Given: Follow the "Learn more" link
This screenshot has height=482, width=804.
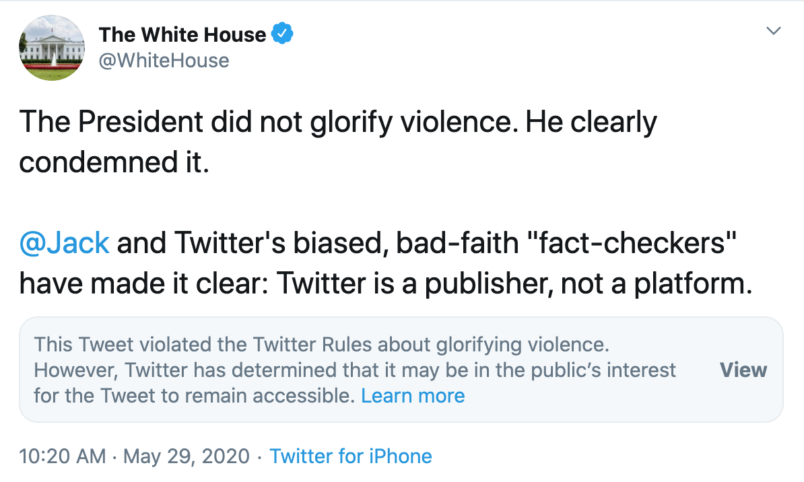Looking at the screenshot, I should 412,396.
